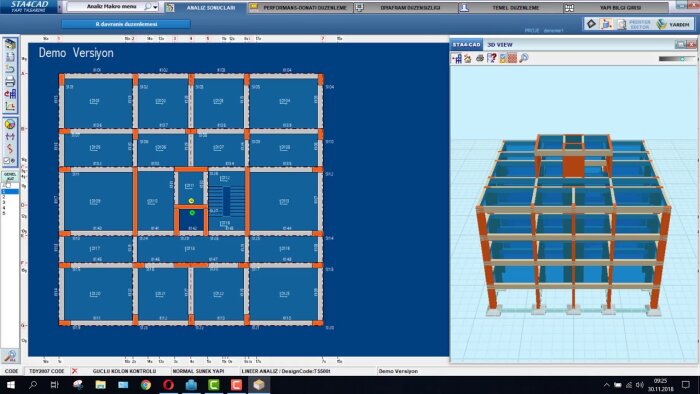The width and height of the screenshot is (700, 394).
Task: Toggle the checkbox at left toolbar bottom
Action: coord(6,161)
